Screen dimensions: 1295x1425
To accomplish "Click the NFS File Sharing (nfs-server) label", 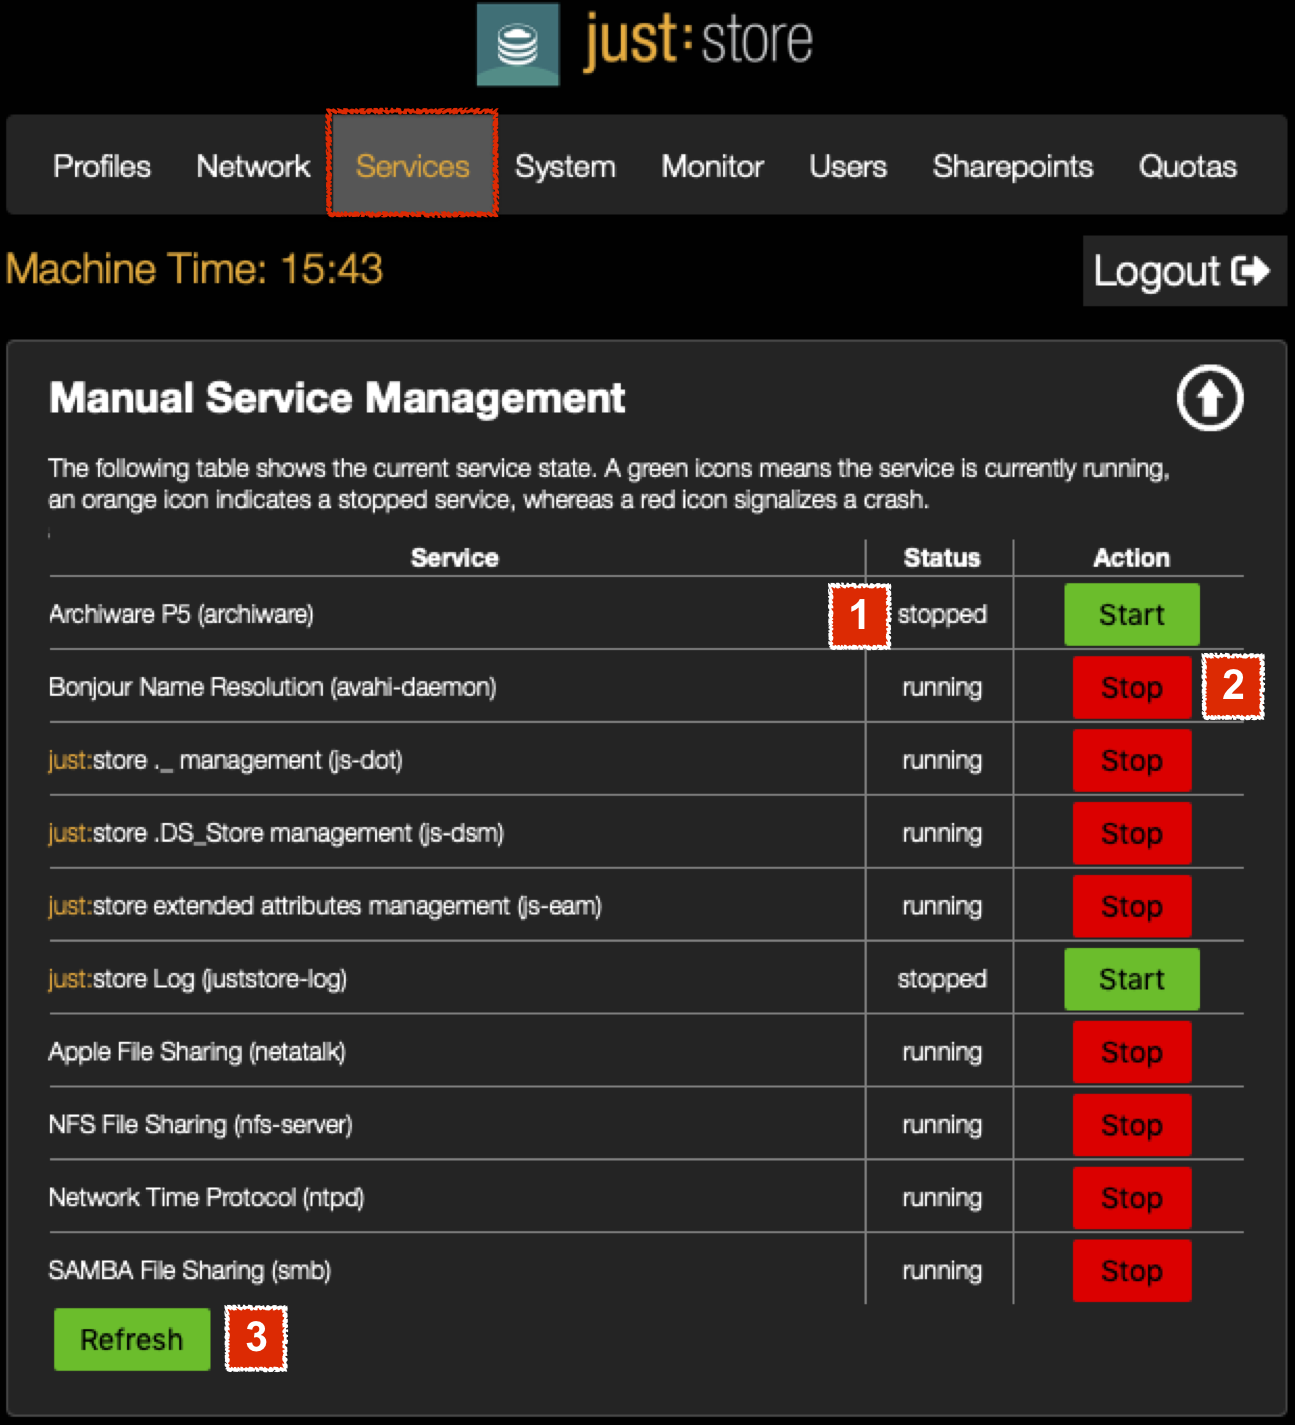I will click(x=200, y=1125).
